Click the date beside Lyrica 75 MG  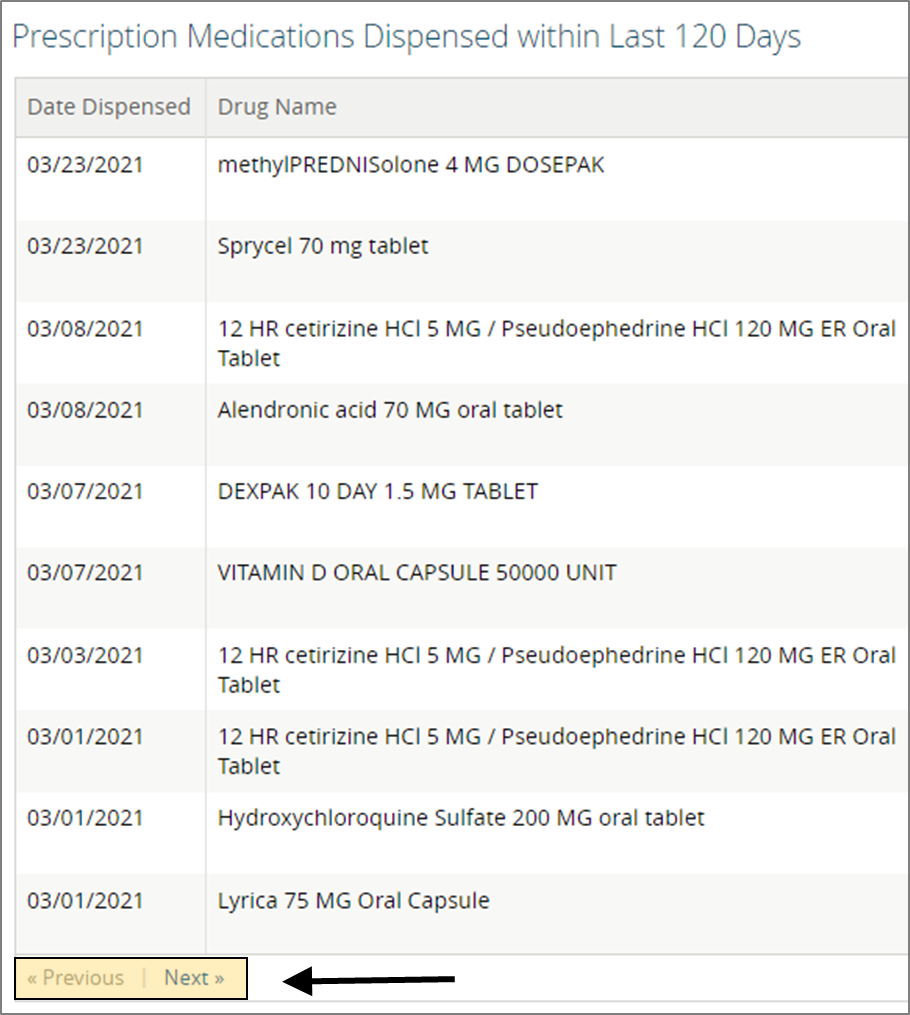click(x=85, y=901)
